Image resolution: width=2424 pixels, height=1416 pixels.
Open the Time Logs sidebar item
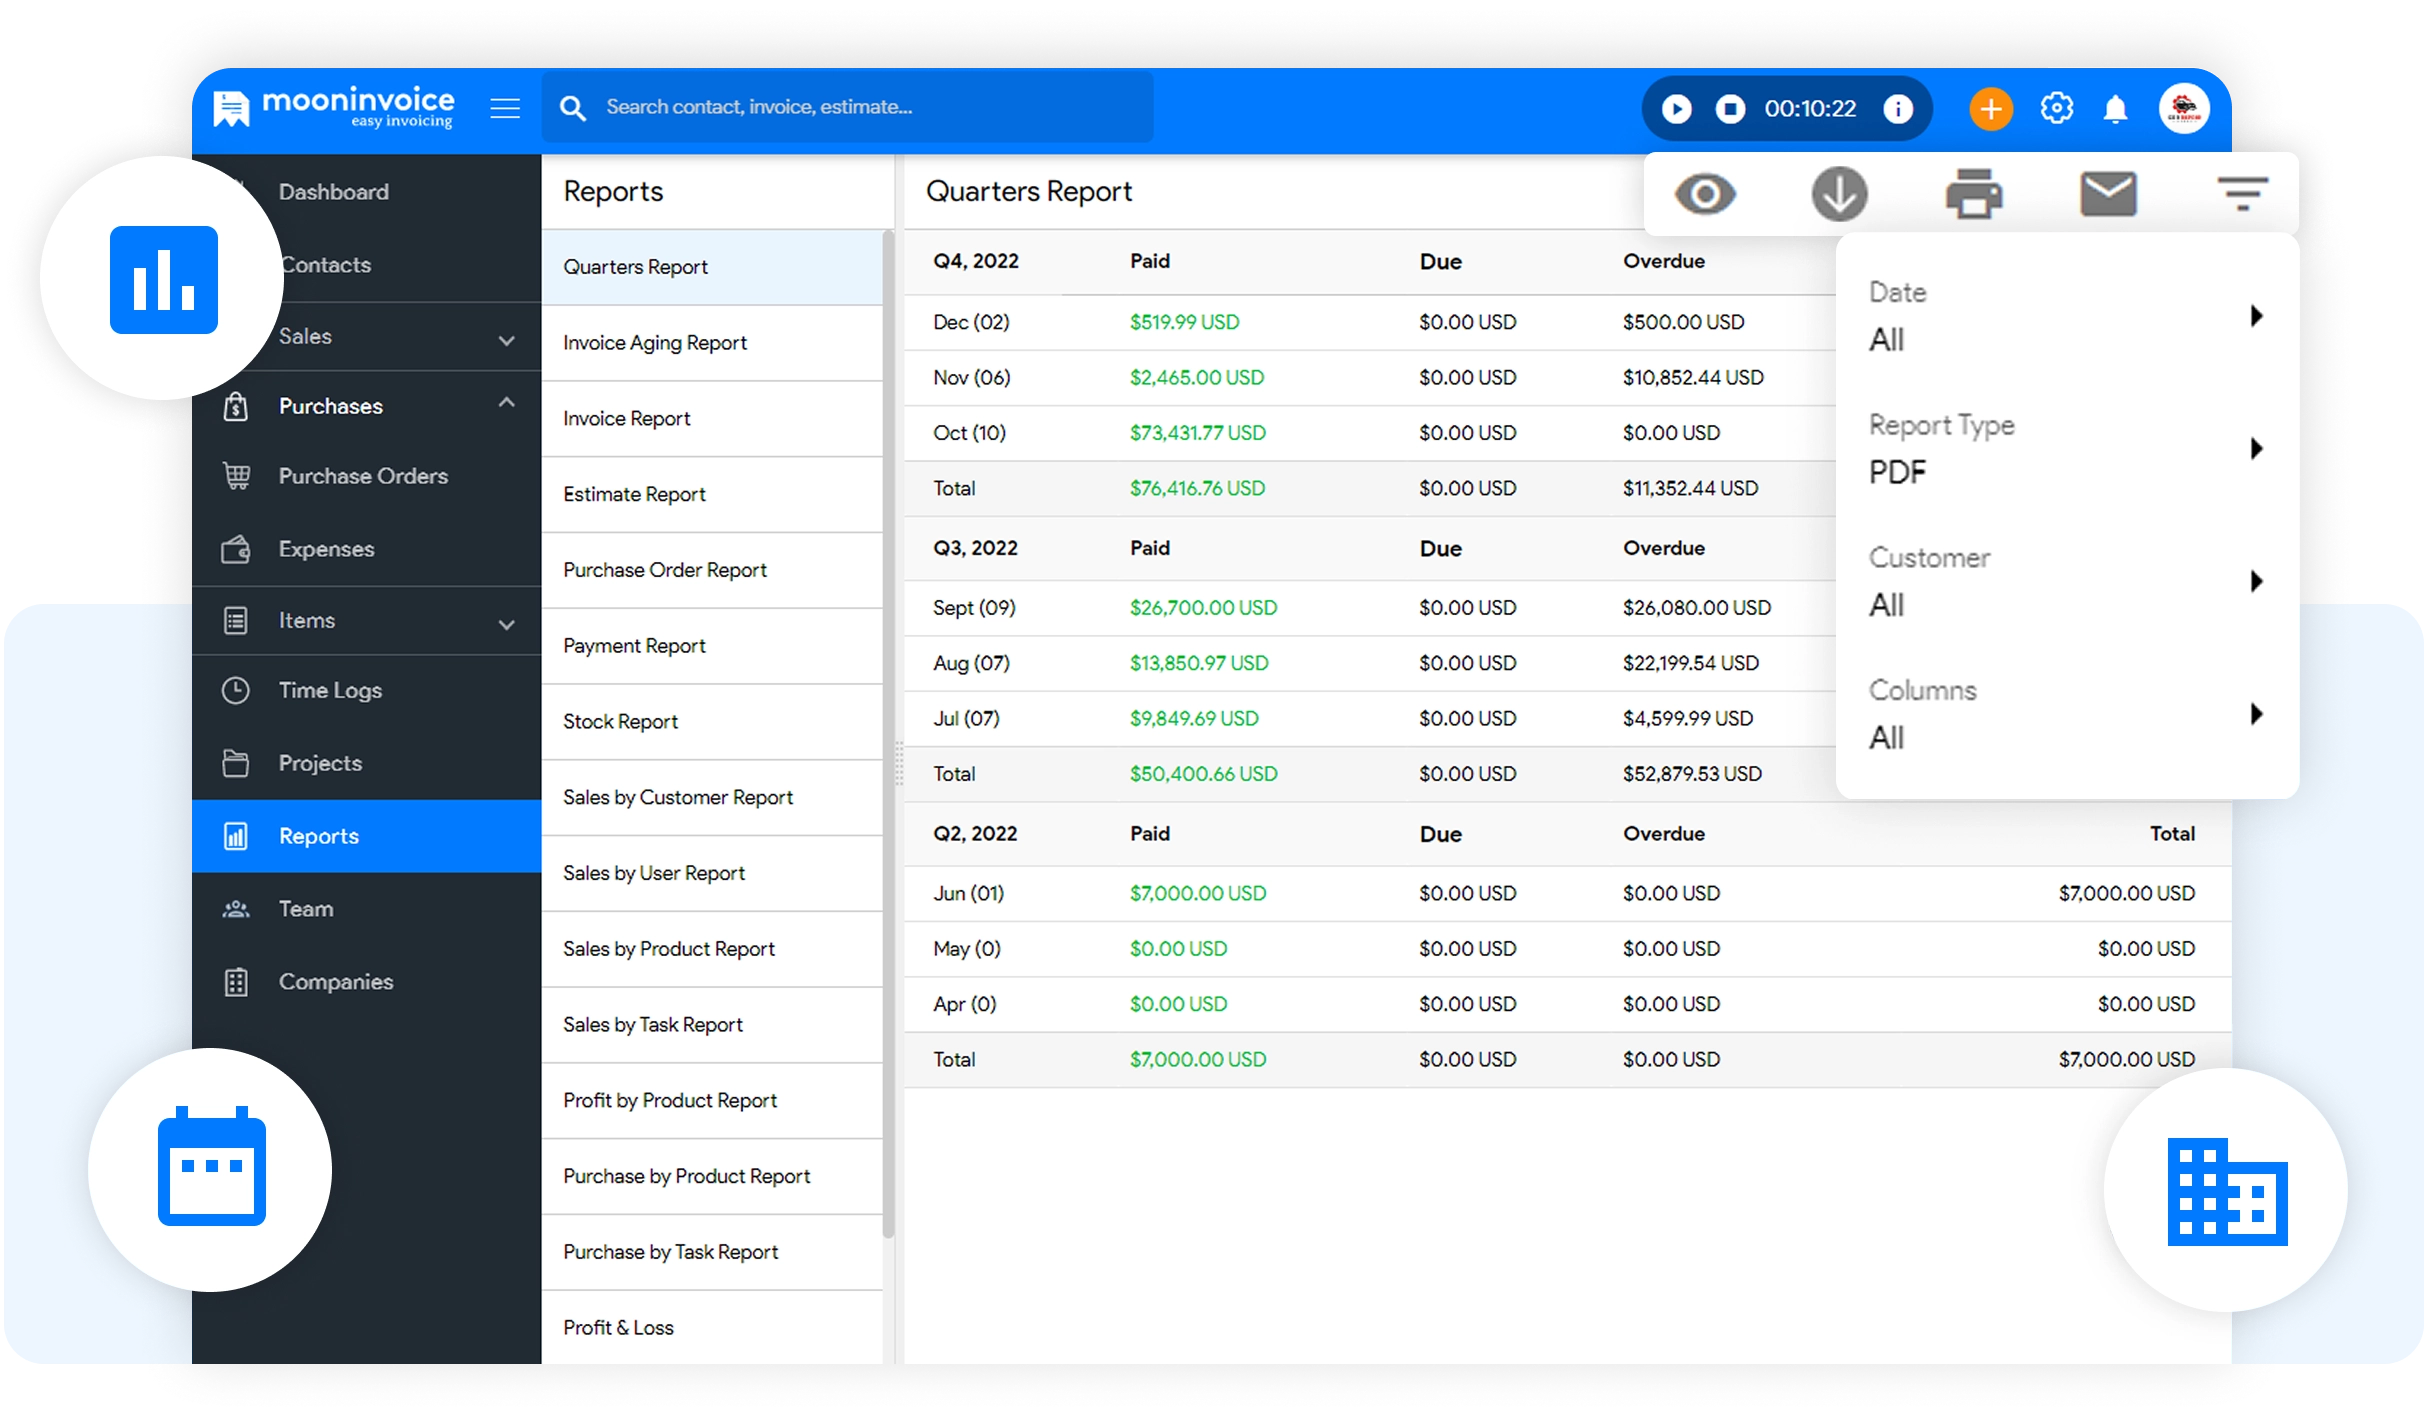coord(330,691)
